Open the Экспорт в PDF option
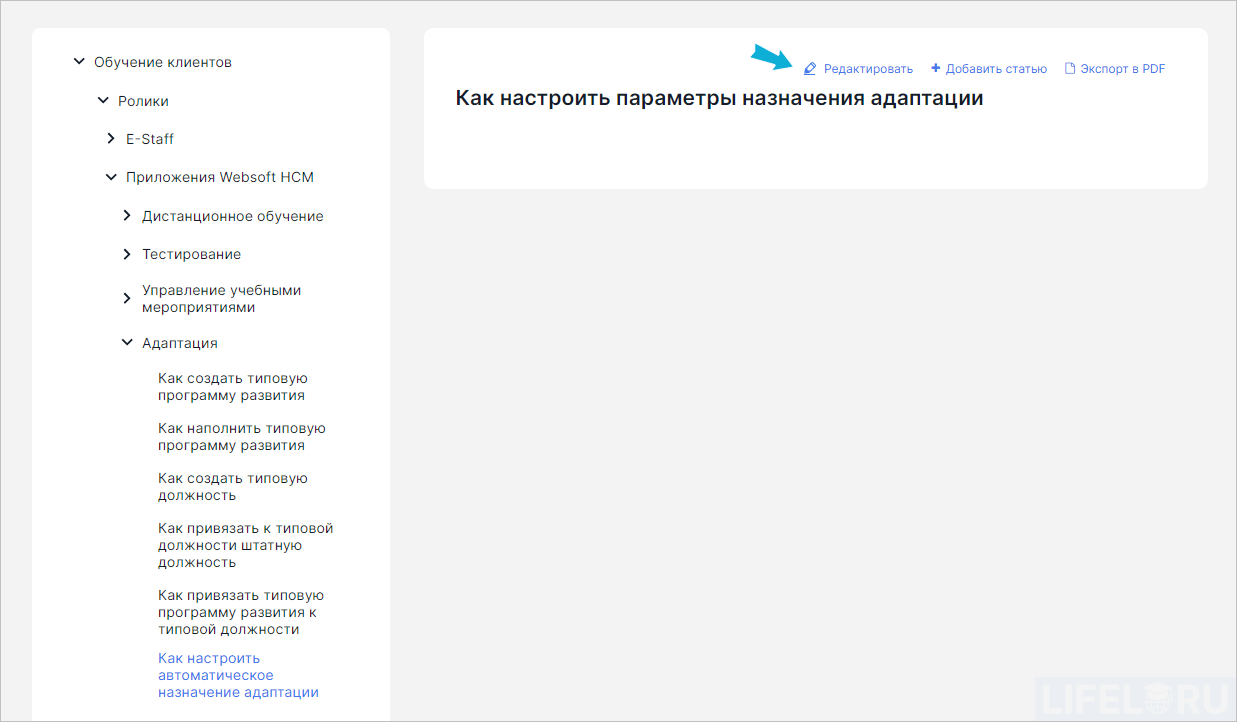This screenshot has width=1237, height=722. tap(1122, 68)
